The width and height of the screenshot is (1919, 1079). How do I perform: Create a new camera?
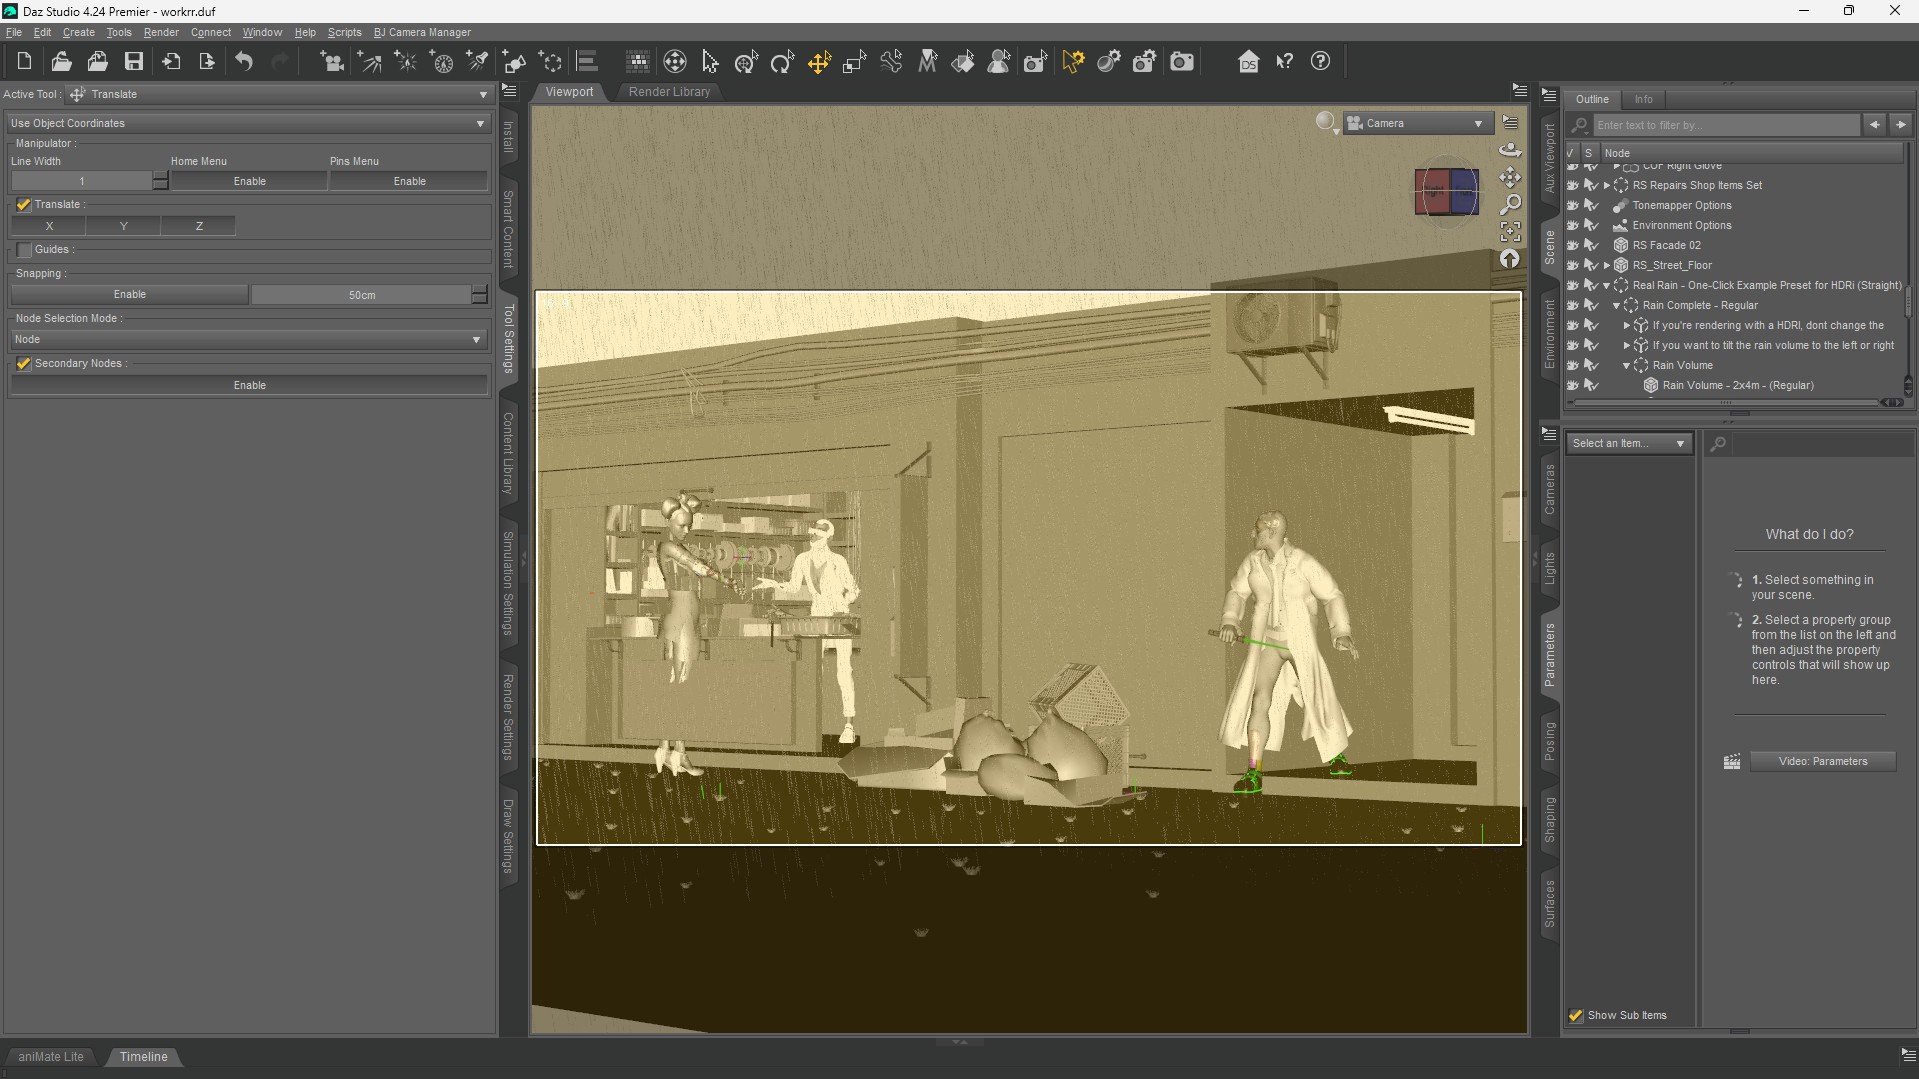tap(331, 62)
